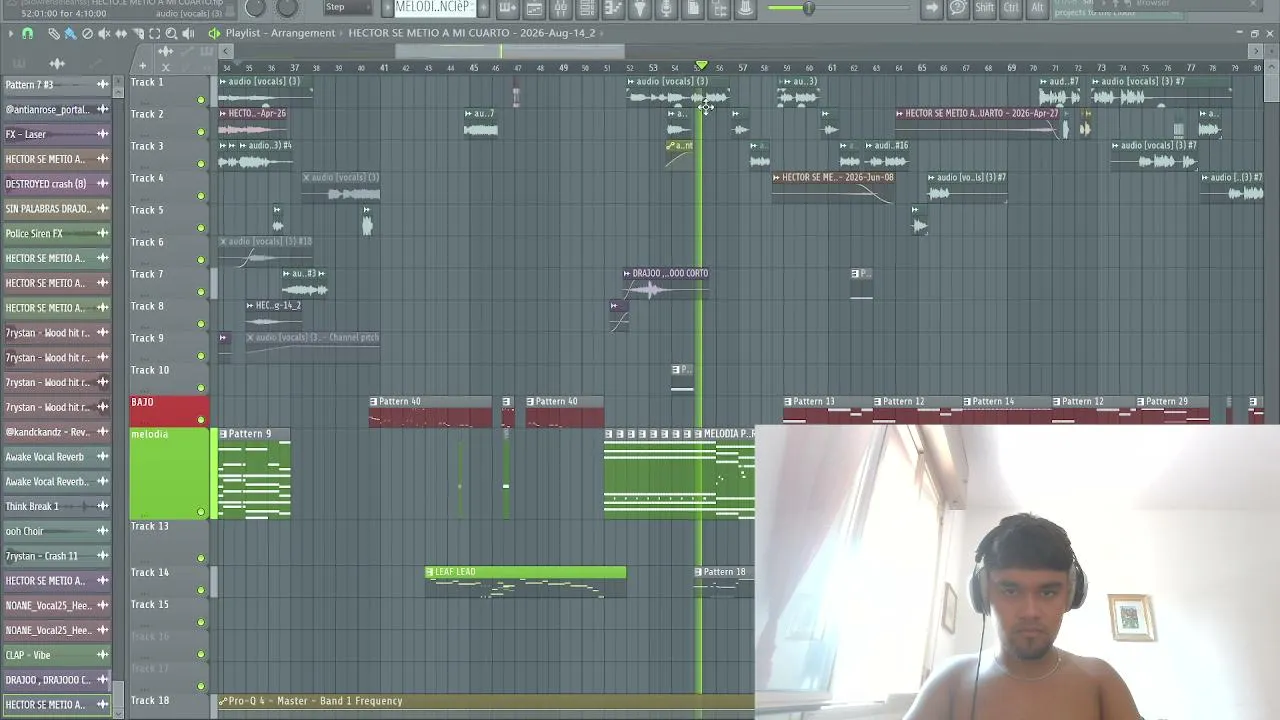
Task: Mute Track 5 with its green LED
Action: (x=201, y=228)
